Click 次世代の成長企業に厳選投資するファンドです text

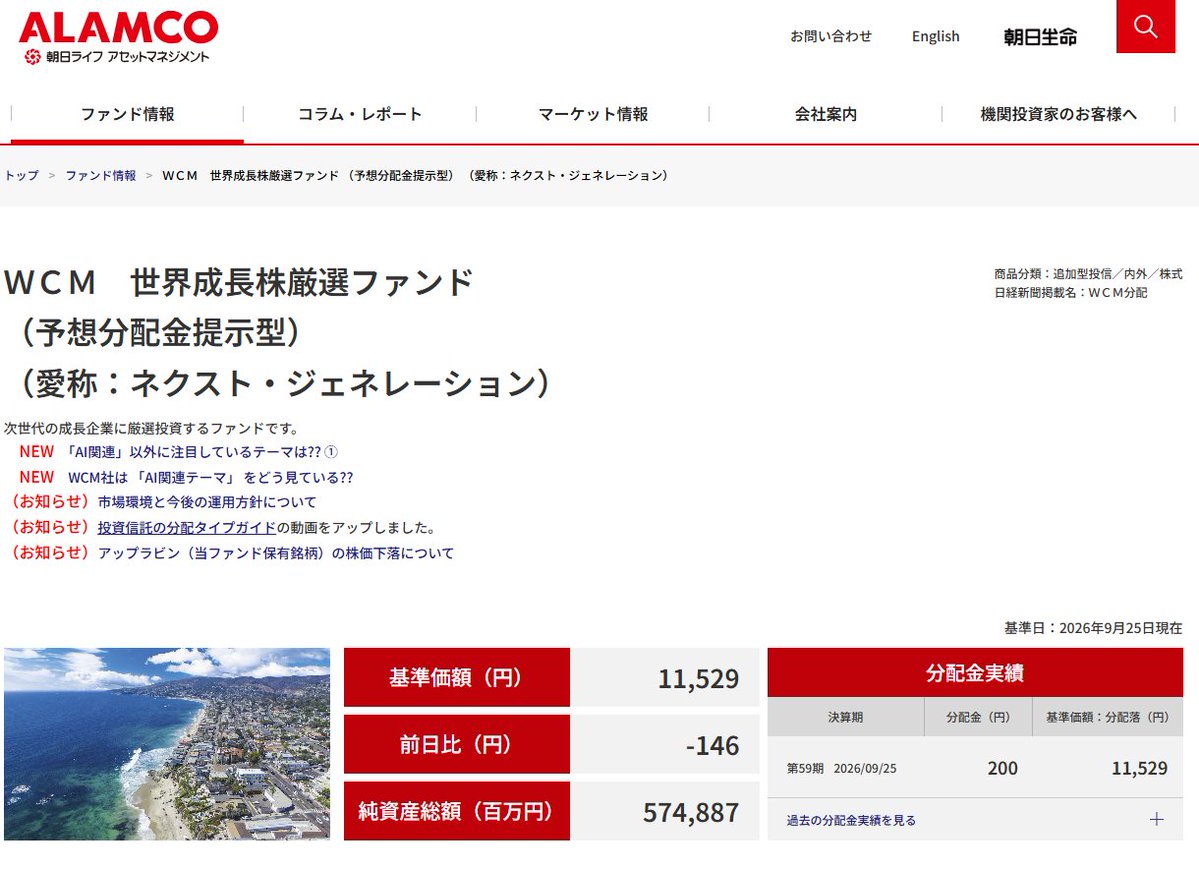[x=151, y=428]
